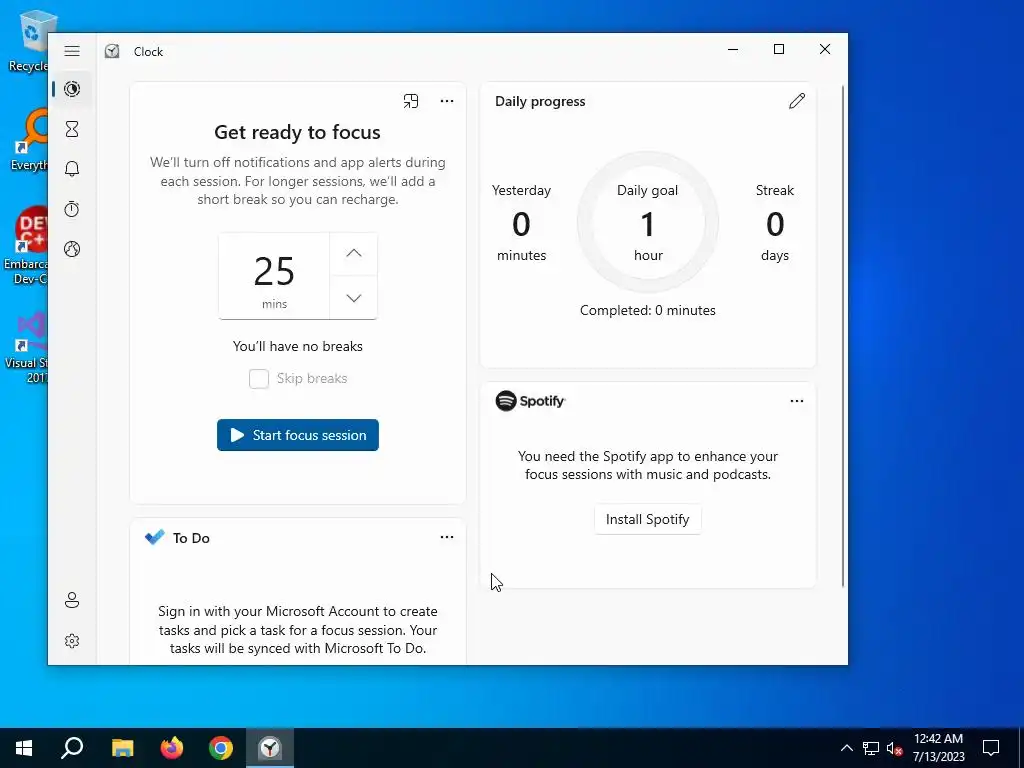This screenshot has width=1024, height=768.
Task: Open taskbar Search
Action: 72,748
